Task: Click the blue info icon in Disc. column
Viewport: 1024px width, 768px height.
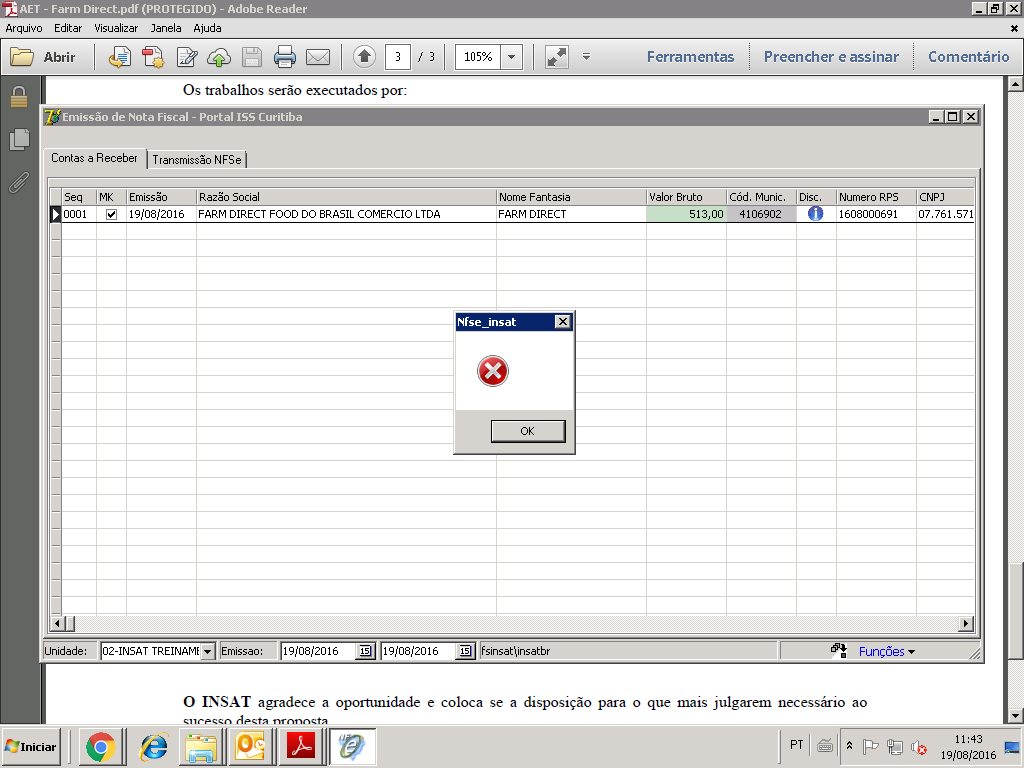Action: (815, 214)
